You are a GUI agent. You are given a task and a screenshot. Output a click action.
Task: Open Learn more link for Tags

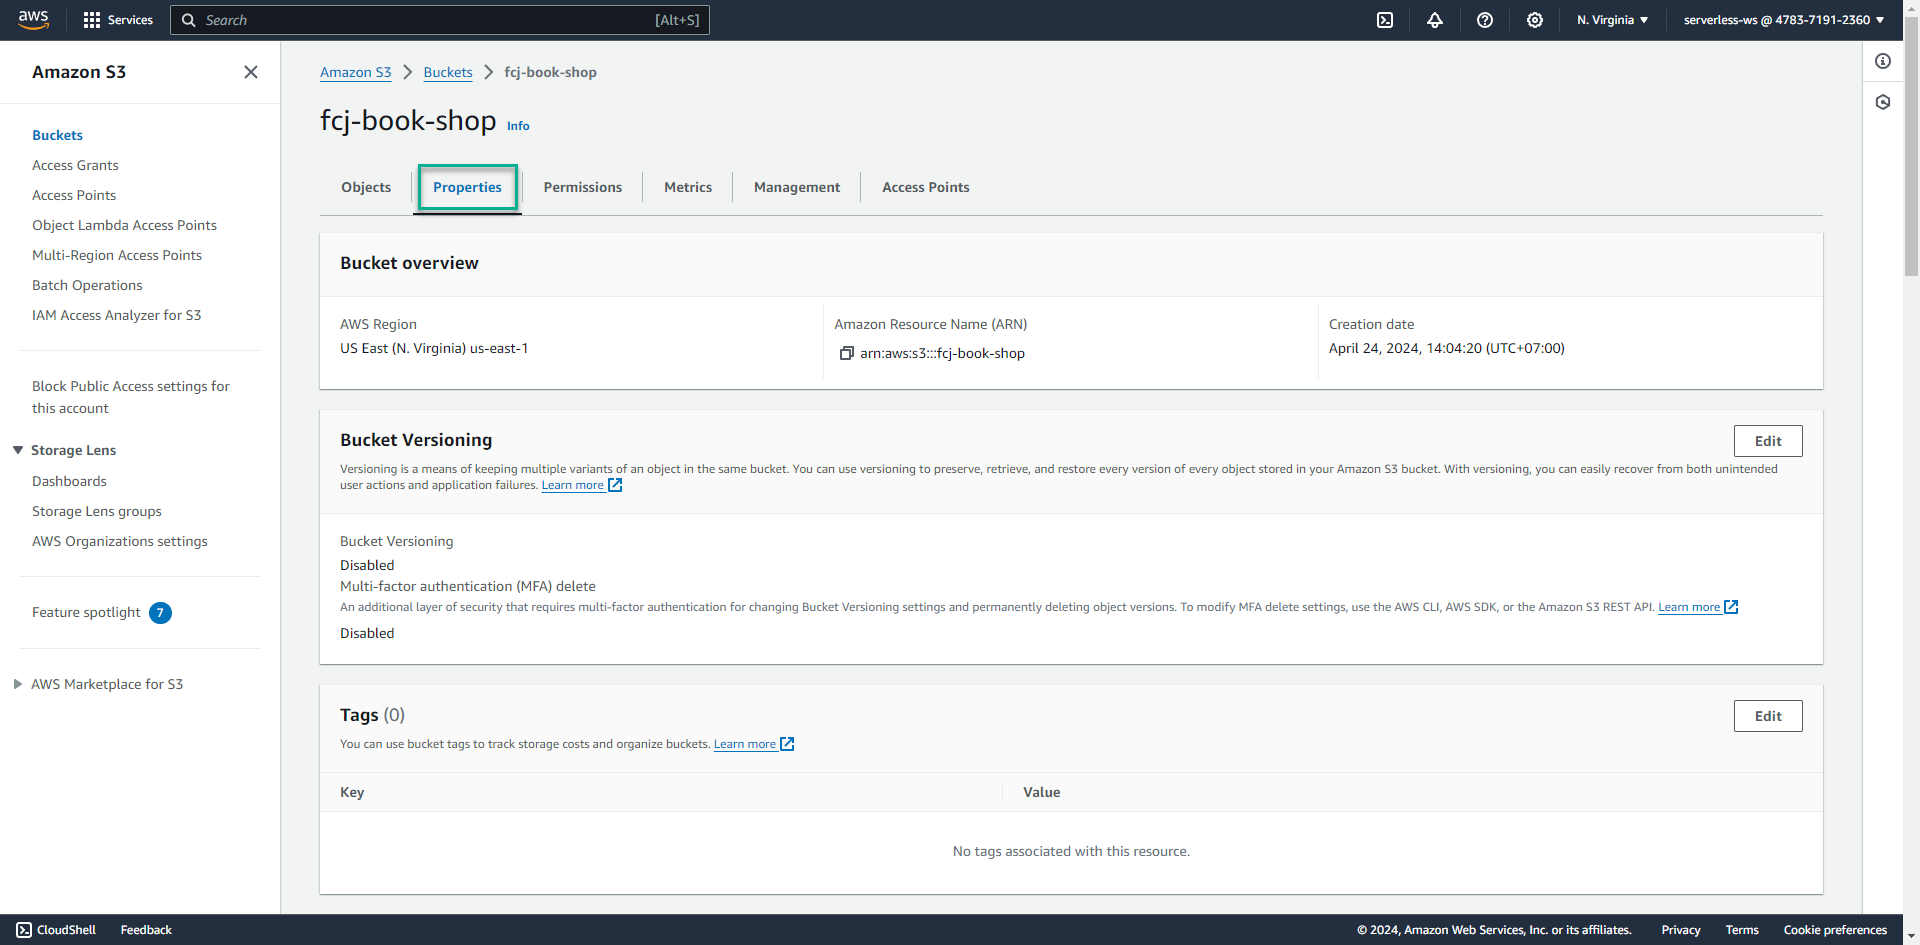coord(745,744)
